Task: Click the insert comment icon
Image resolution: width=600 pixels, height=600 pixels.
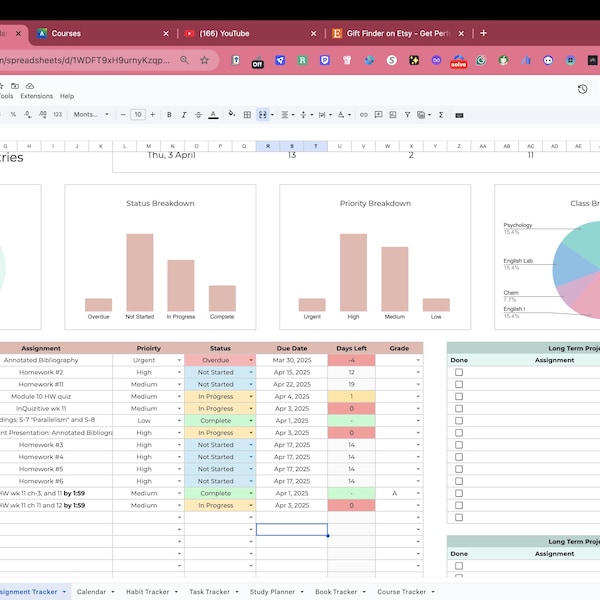Action: pyautogui.click(x=378, y=115)
